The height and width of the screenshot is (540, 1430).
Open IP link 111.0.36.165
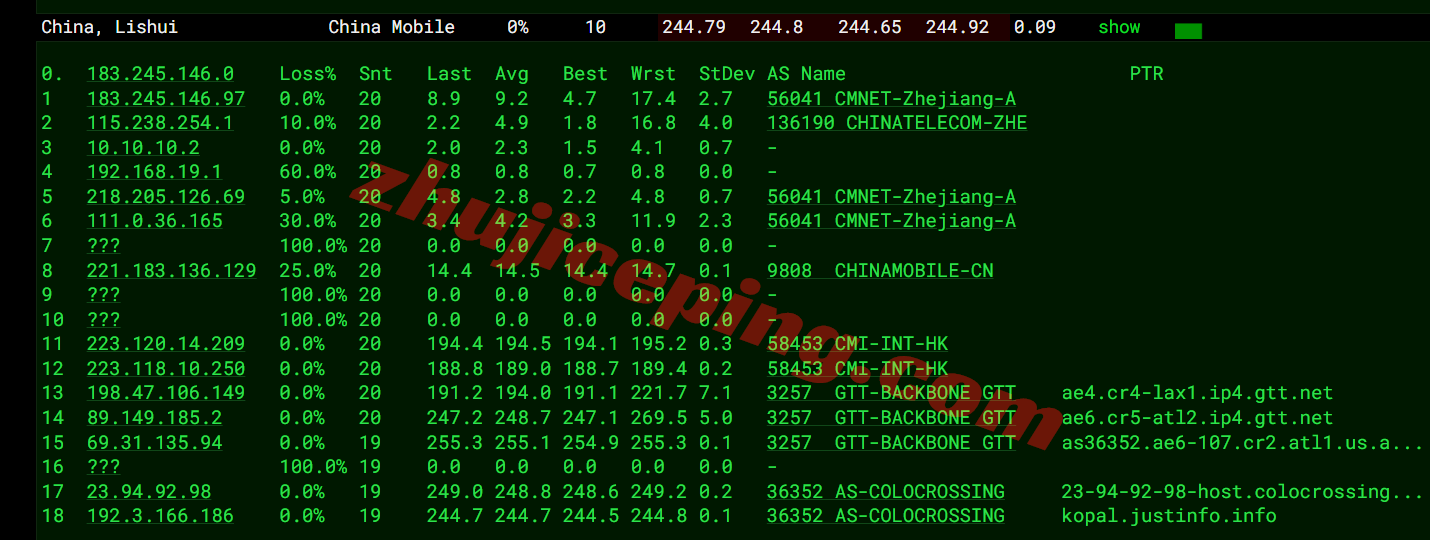pyautogui.click(x=154, y=221)
